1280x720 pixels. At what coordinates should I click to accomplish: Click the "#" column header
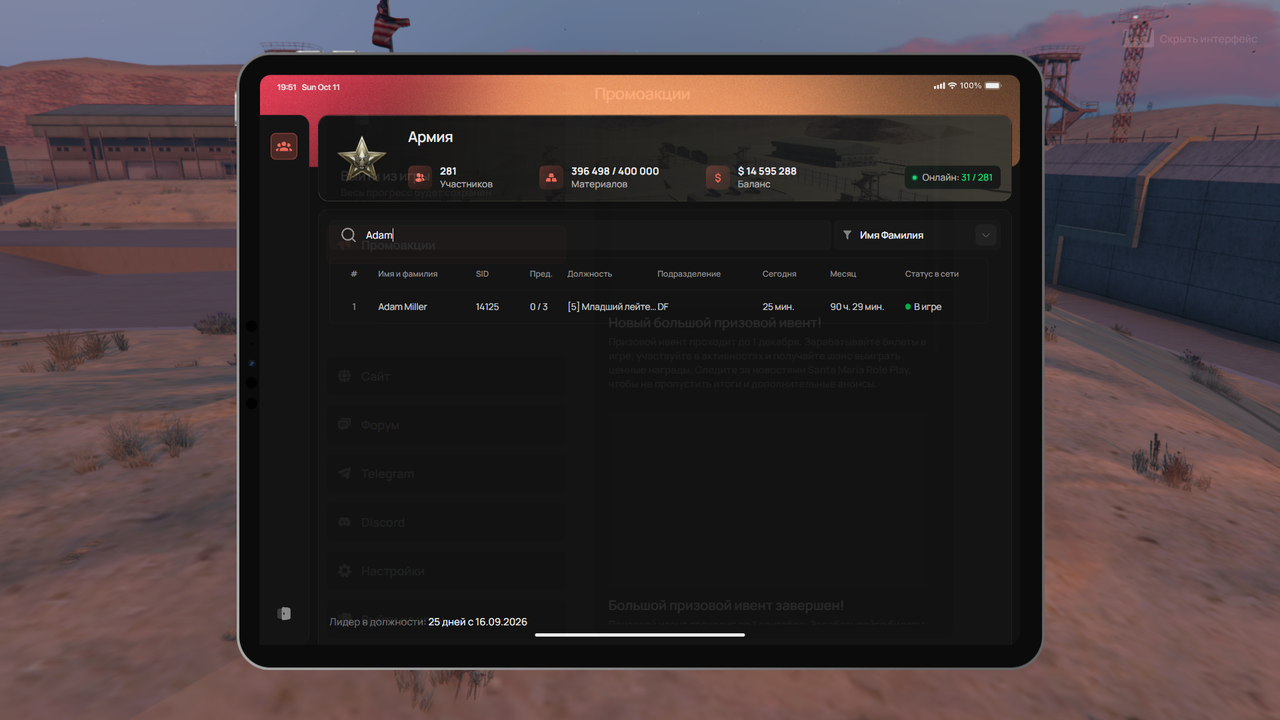click(x=354, y=274)
